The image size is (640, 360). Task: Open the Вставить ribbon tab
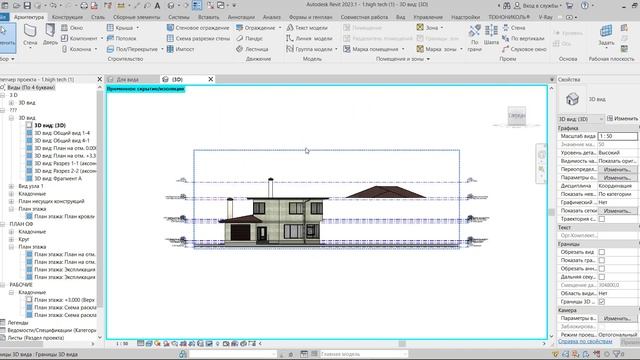coord(209,17)
